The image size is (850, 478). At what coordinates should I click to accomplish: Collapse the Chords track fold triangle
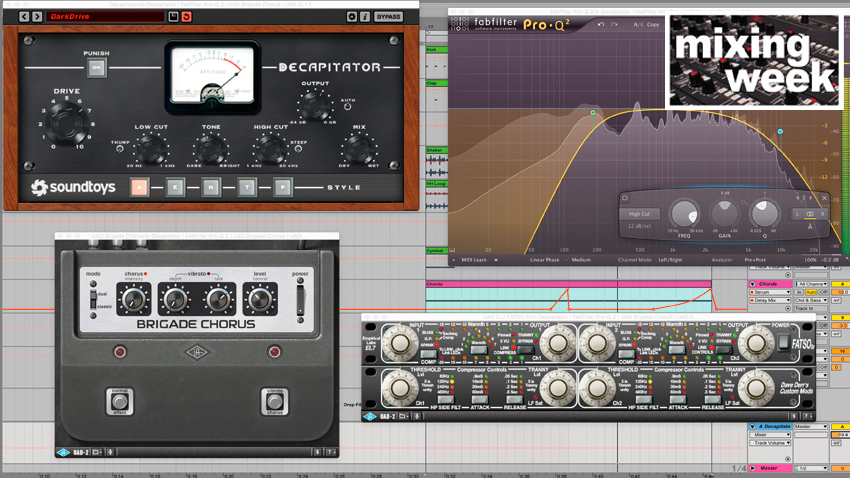[752, 284]
